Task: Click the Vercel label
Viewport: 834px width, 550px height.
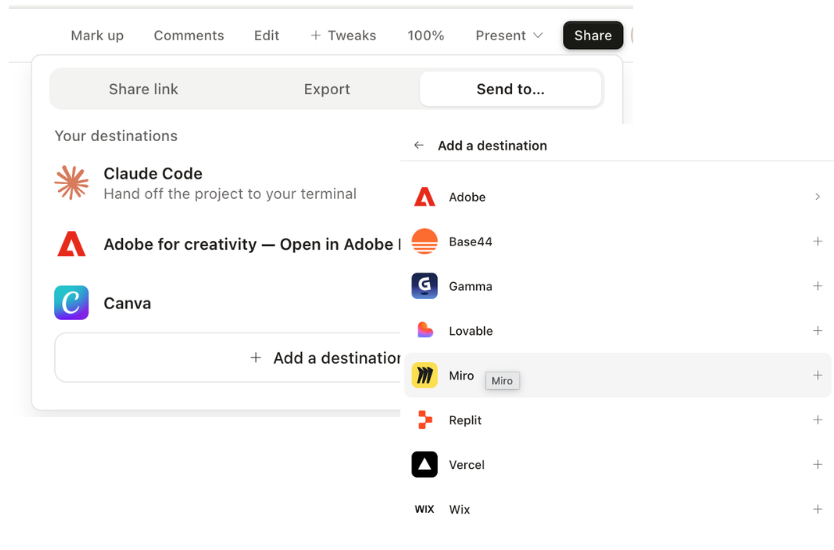Action: coord(466,465)
